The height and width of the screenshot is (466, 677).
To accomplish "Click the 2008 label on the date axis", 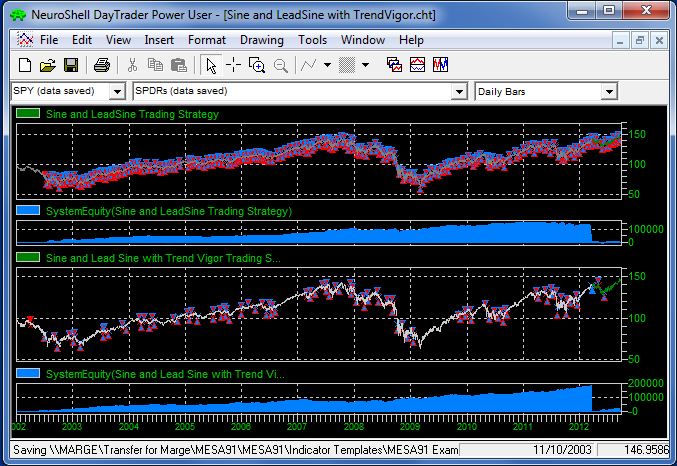I will coord(354,427).
